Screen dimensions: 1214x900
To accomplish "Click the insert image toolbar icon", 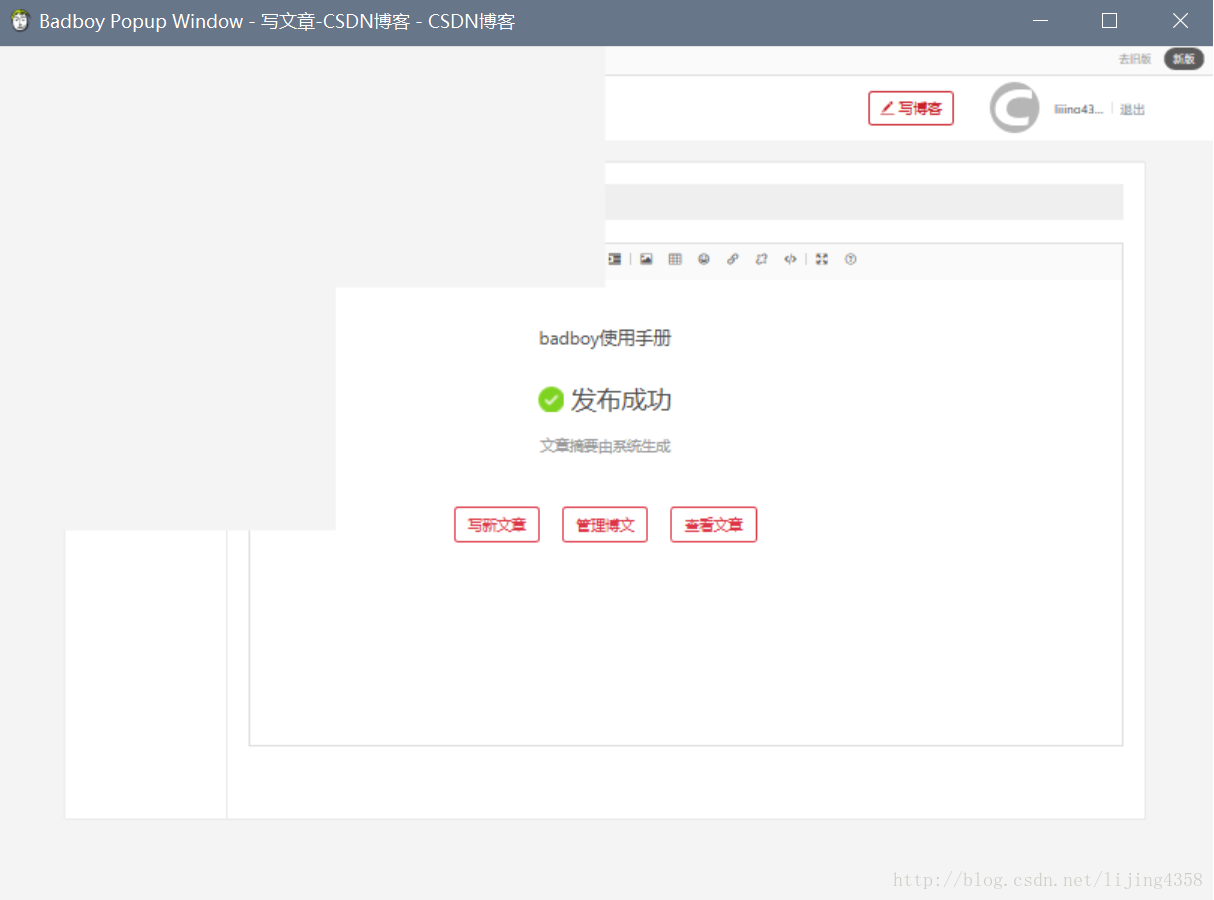I will (x=646, y=259).
